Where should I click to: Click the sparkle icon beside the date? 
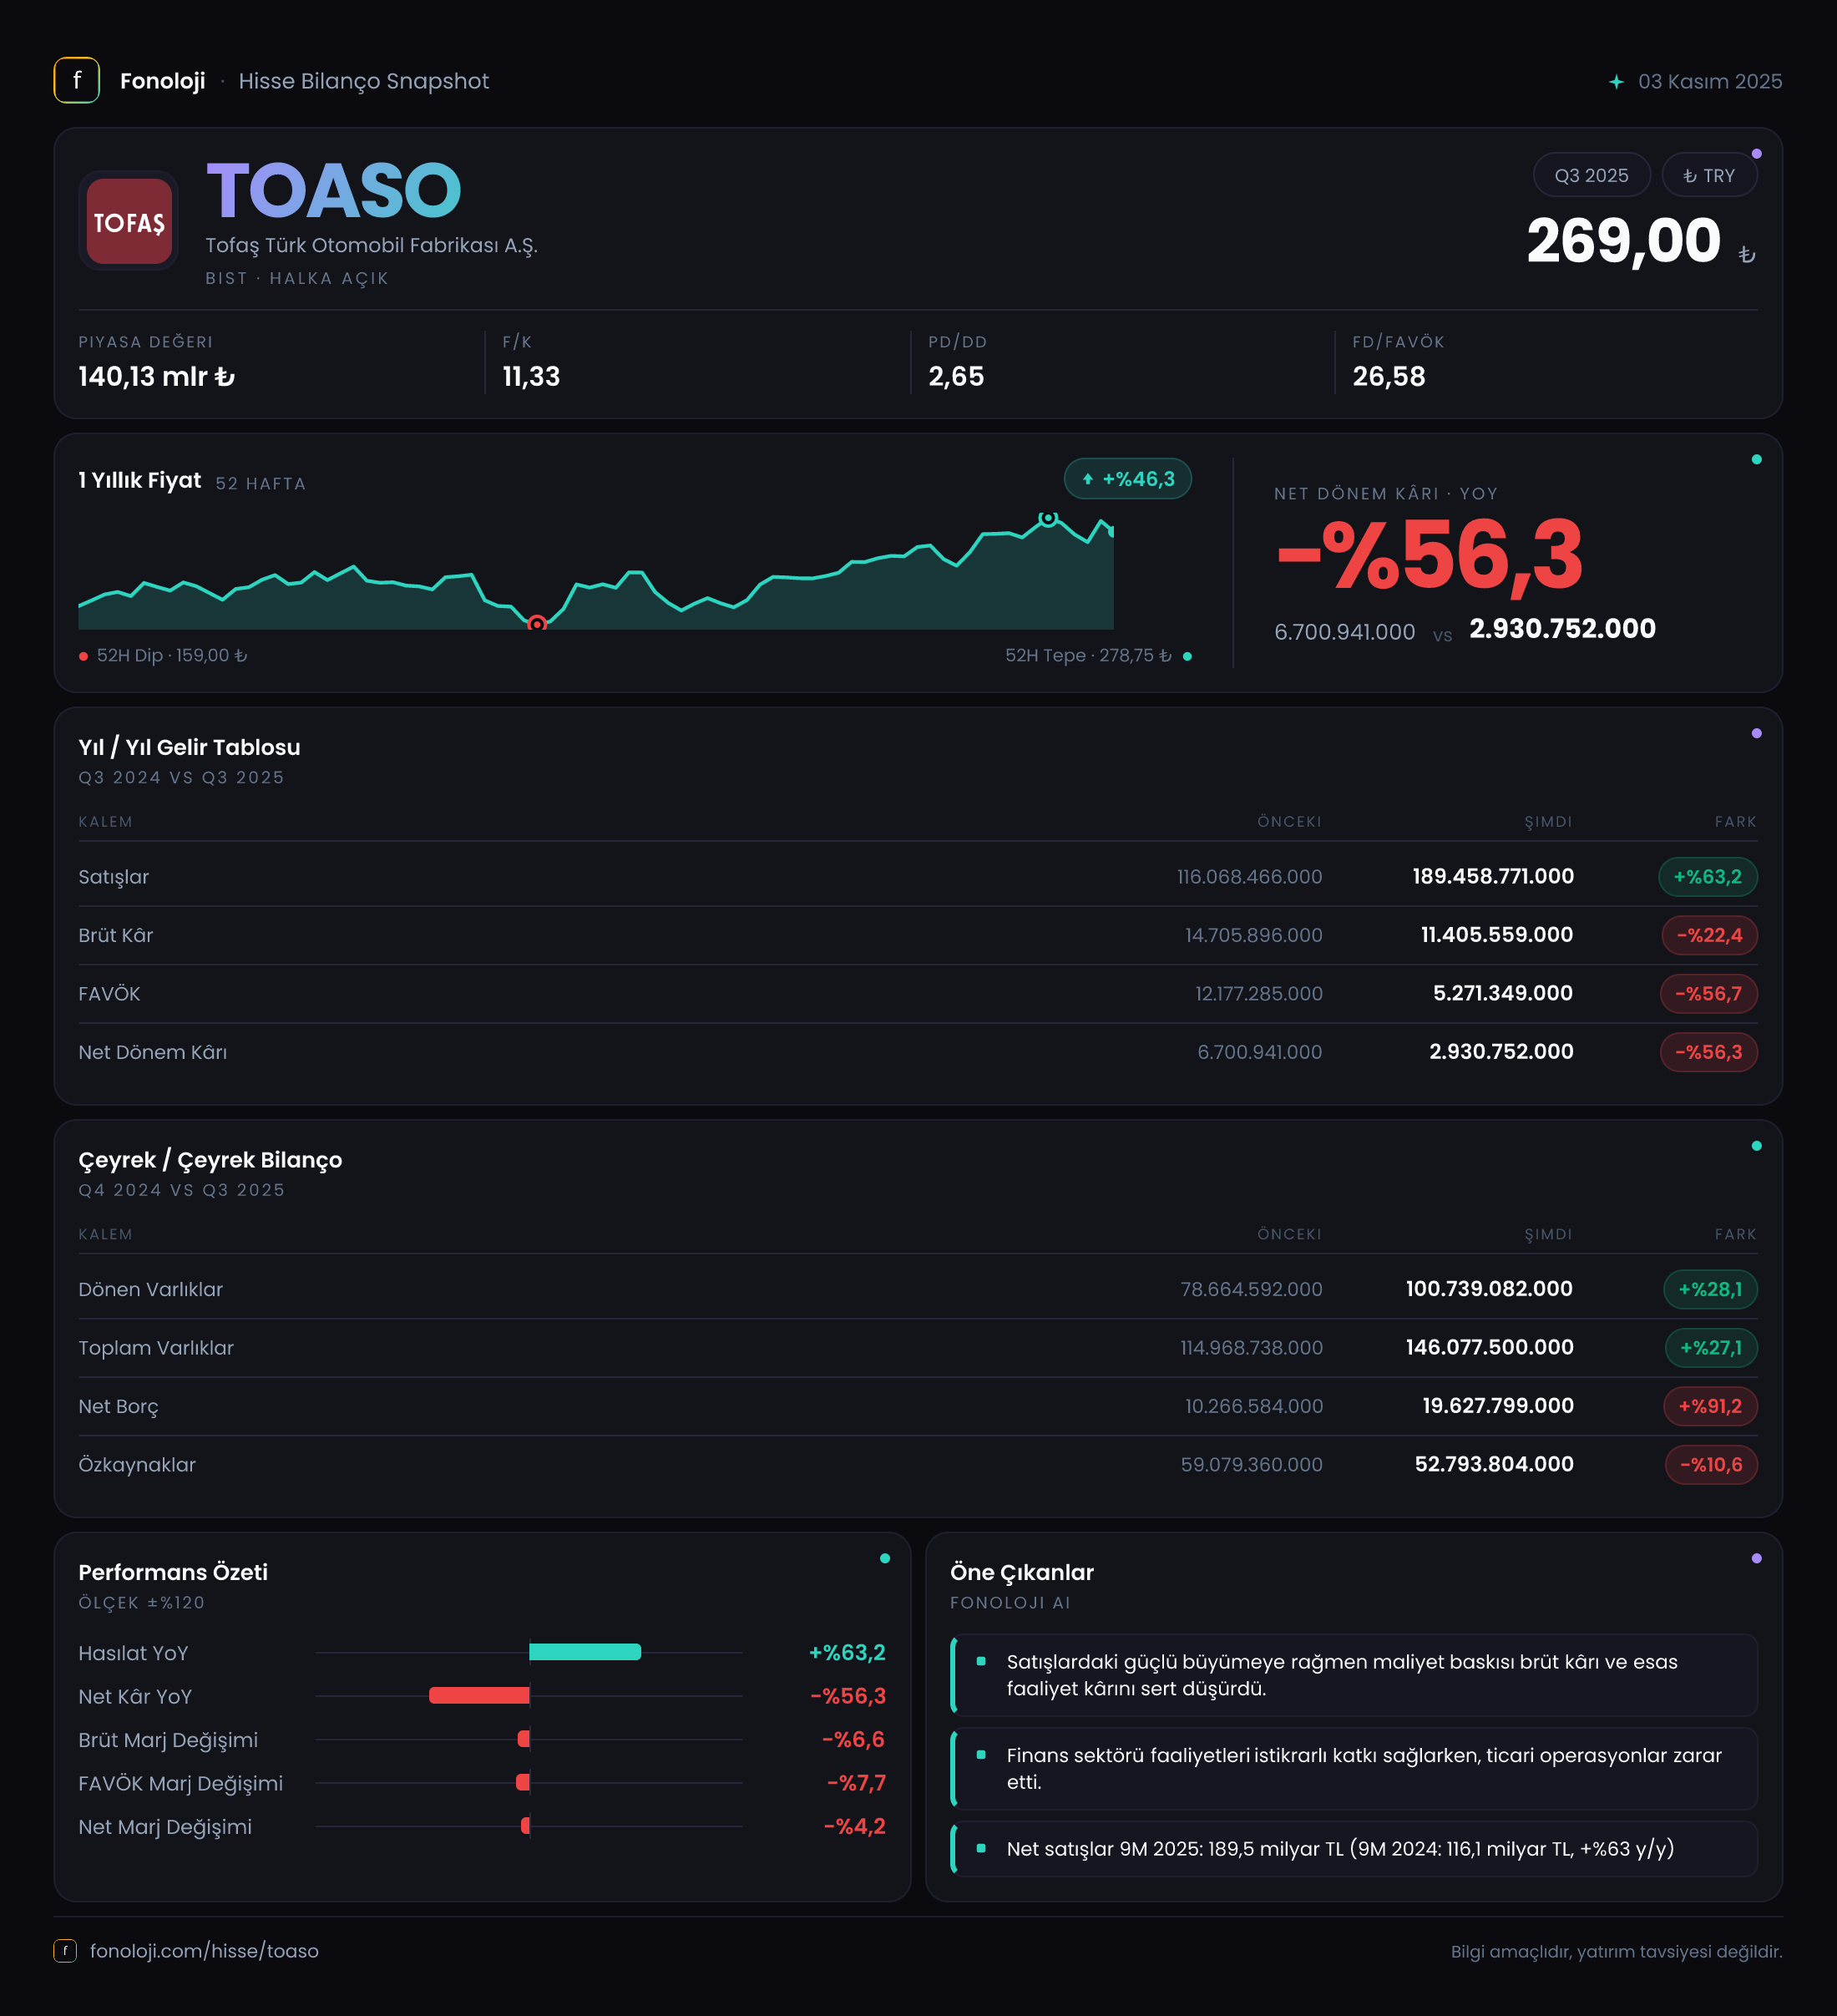tap(1616, 82)
